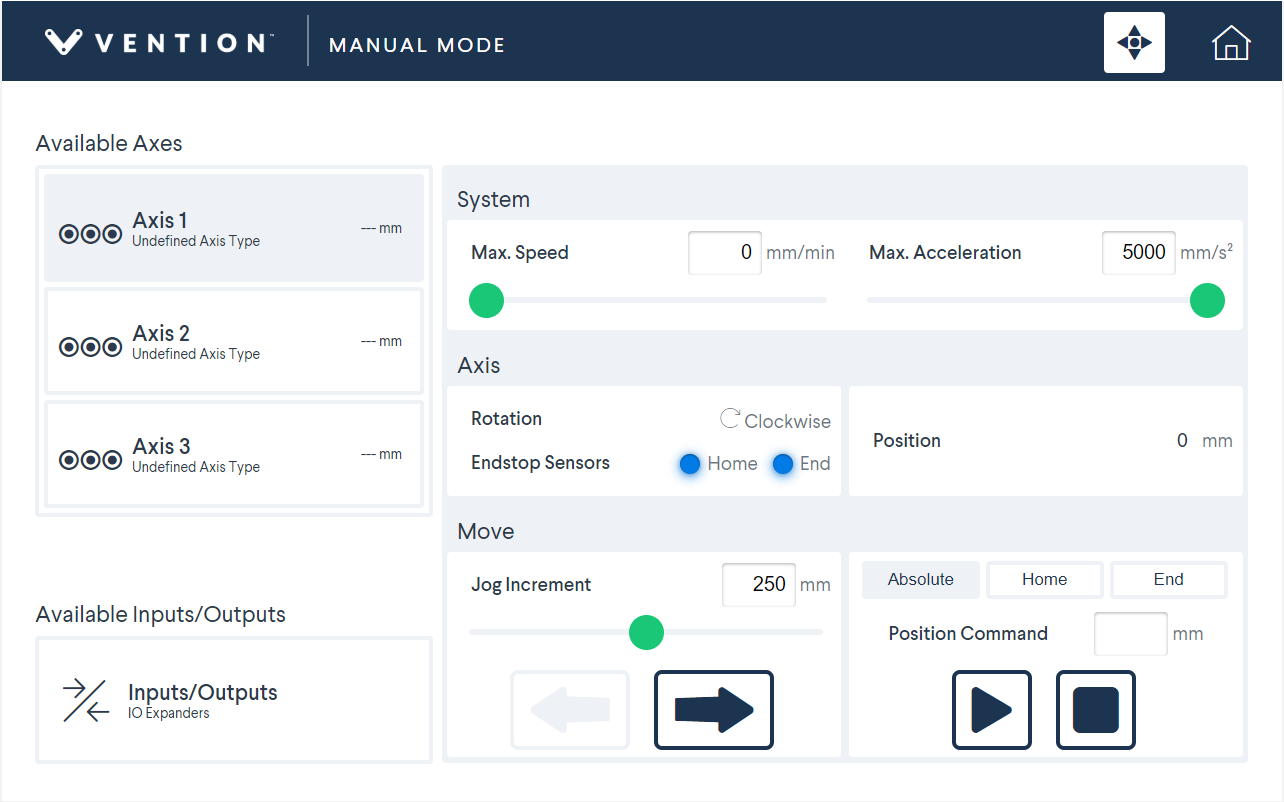Image resolution: width=1284 pixels, height=802 pixels.
Task: Click the 'Move' section heading
Action: click(485, 532)
